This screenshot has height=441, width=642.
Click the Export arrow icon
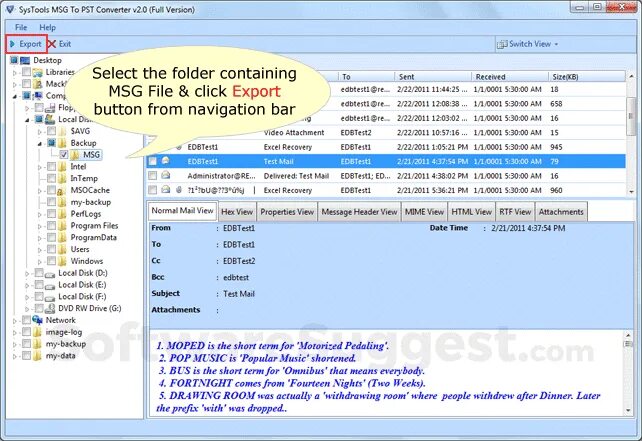pos(13,44)
